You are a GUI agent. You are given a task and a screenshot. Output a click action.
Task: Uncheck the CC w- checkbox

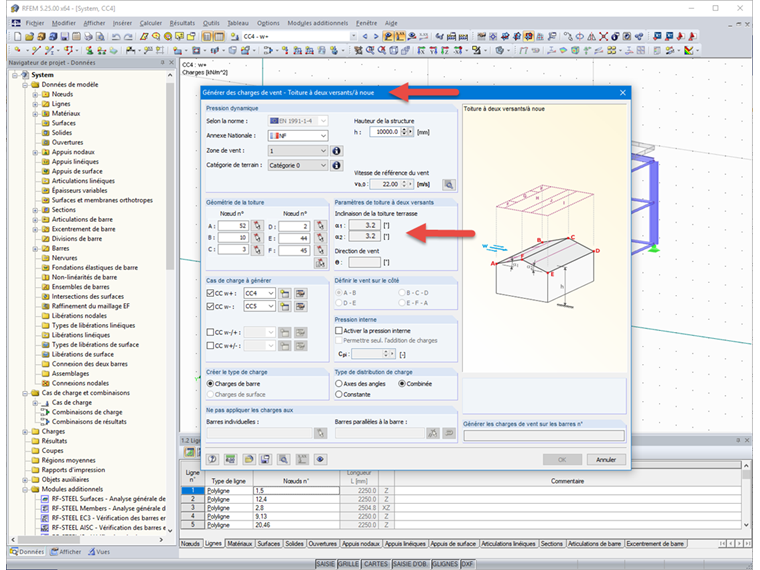click(x=210, y=306)
